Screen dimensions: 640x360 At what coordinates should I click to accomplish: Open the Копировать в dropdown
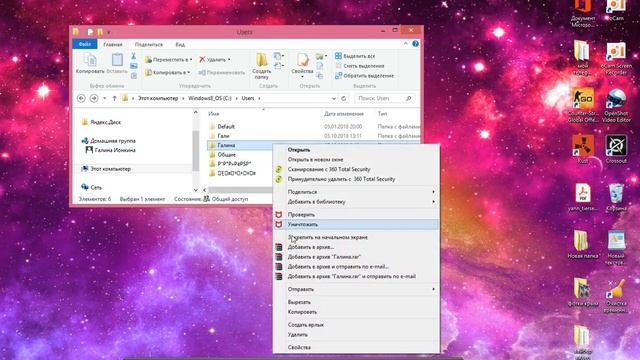168,73
